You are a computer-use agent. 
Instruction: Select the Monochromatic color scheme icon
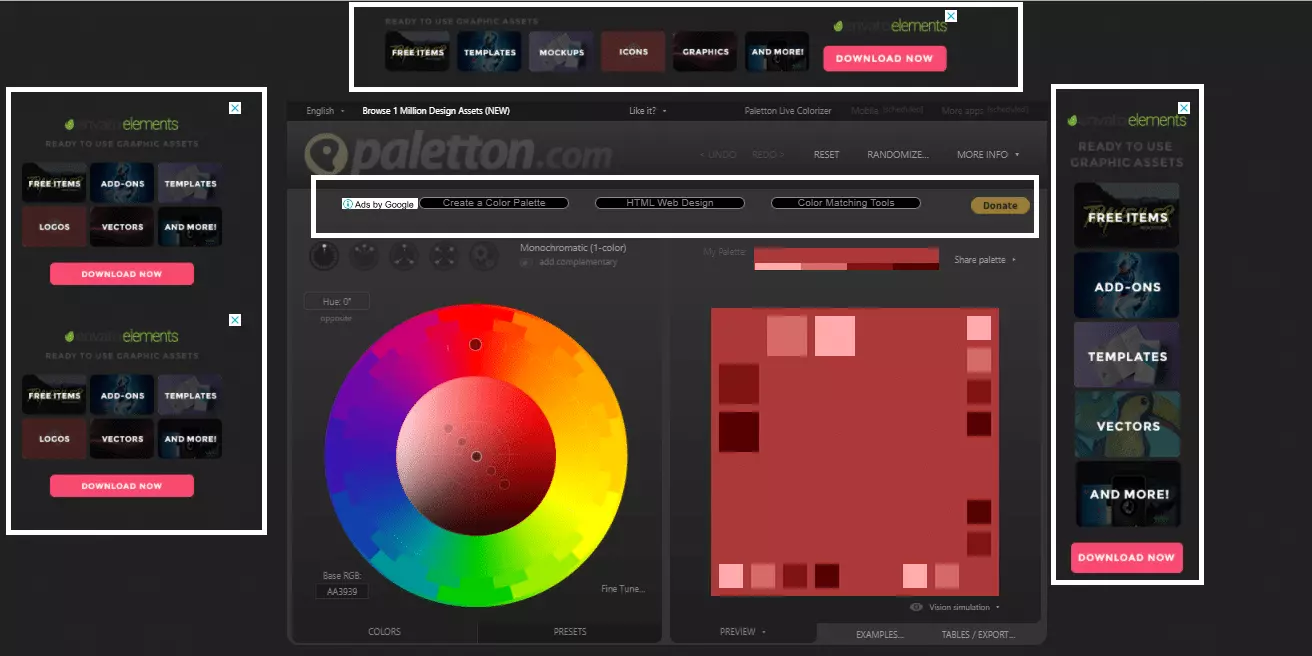point(324,256)
